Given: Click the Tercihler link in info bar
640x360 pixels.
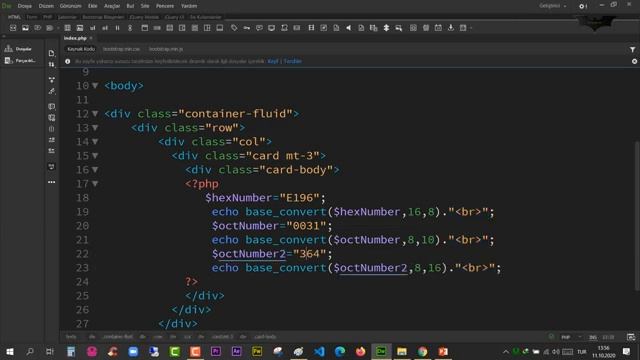Looking at the screenshot, I should [x=293, y=61].
